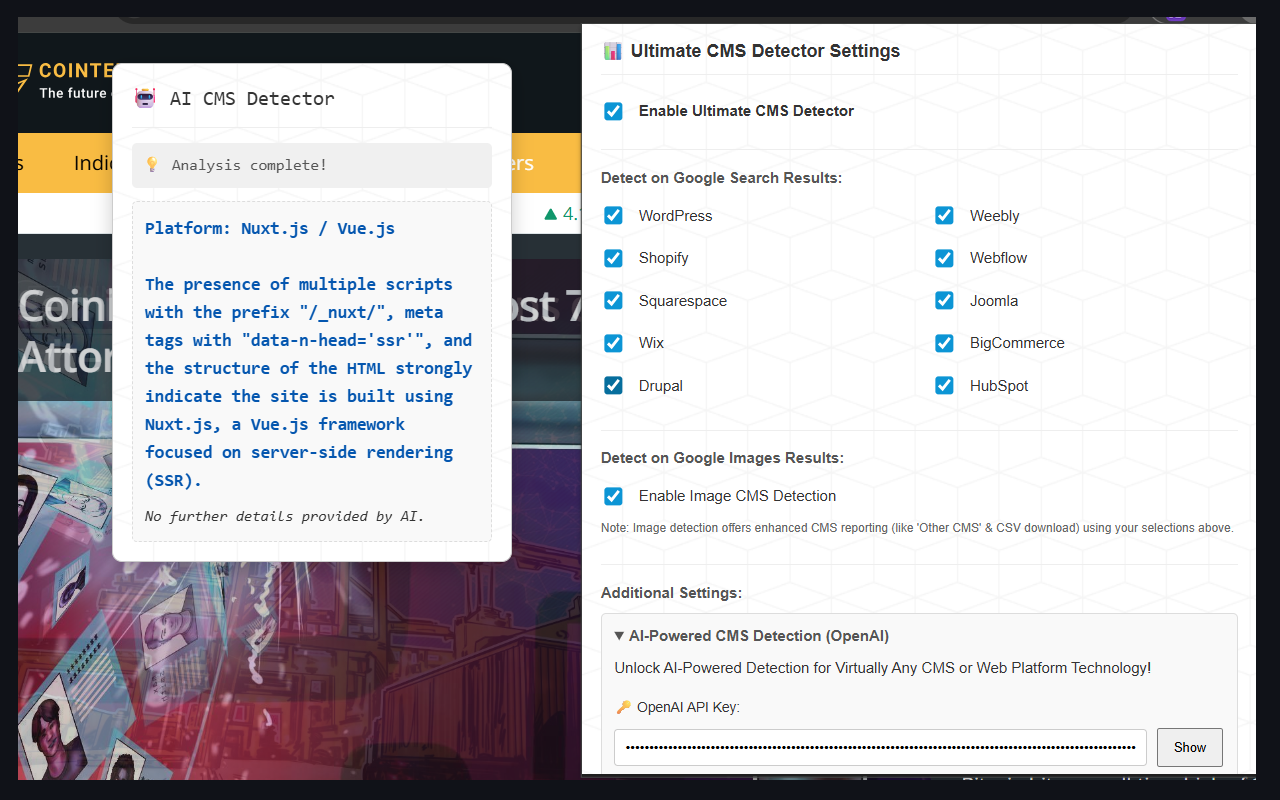Toggle the Wix detection checkbox
The image size is (1280, 800).
click(x=613, y=343)
